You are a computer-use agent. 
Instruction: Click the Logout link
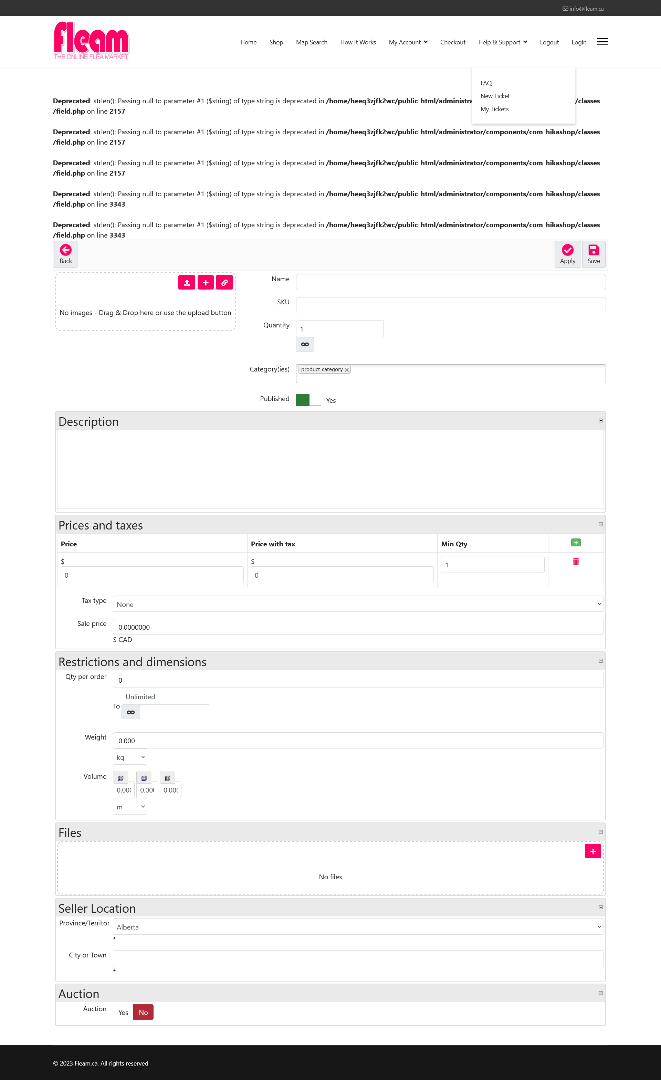point(549,42)
